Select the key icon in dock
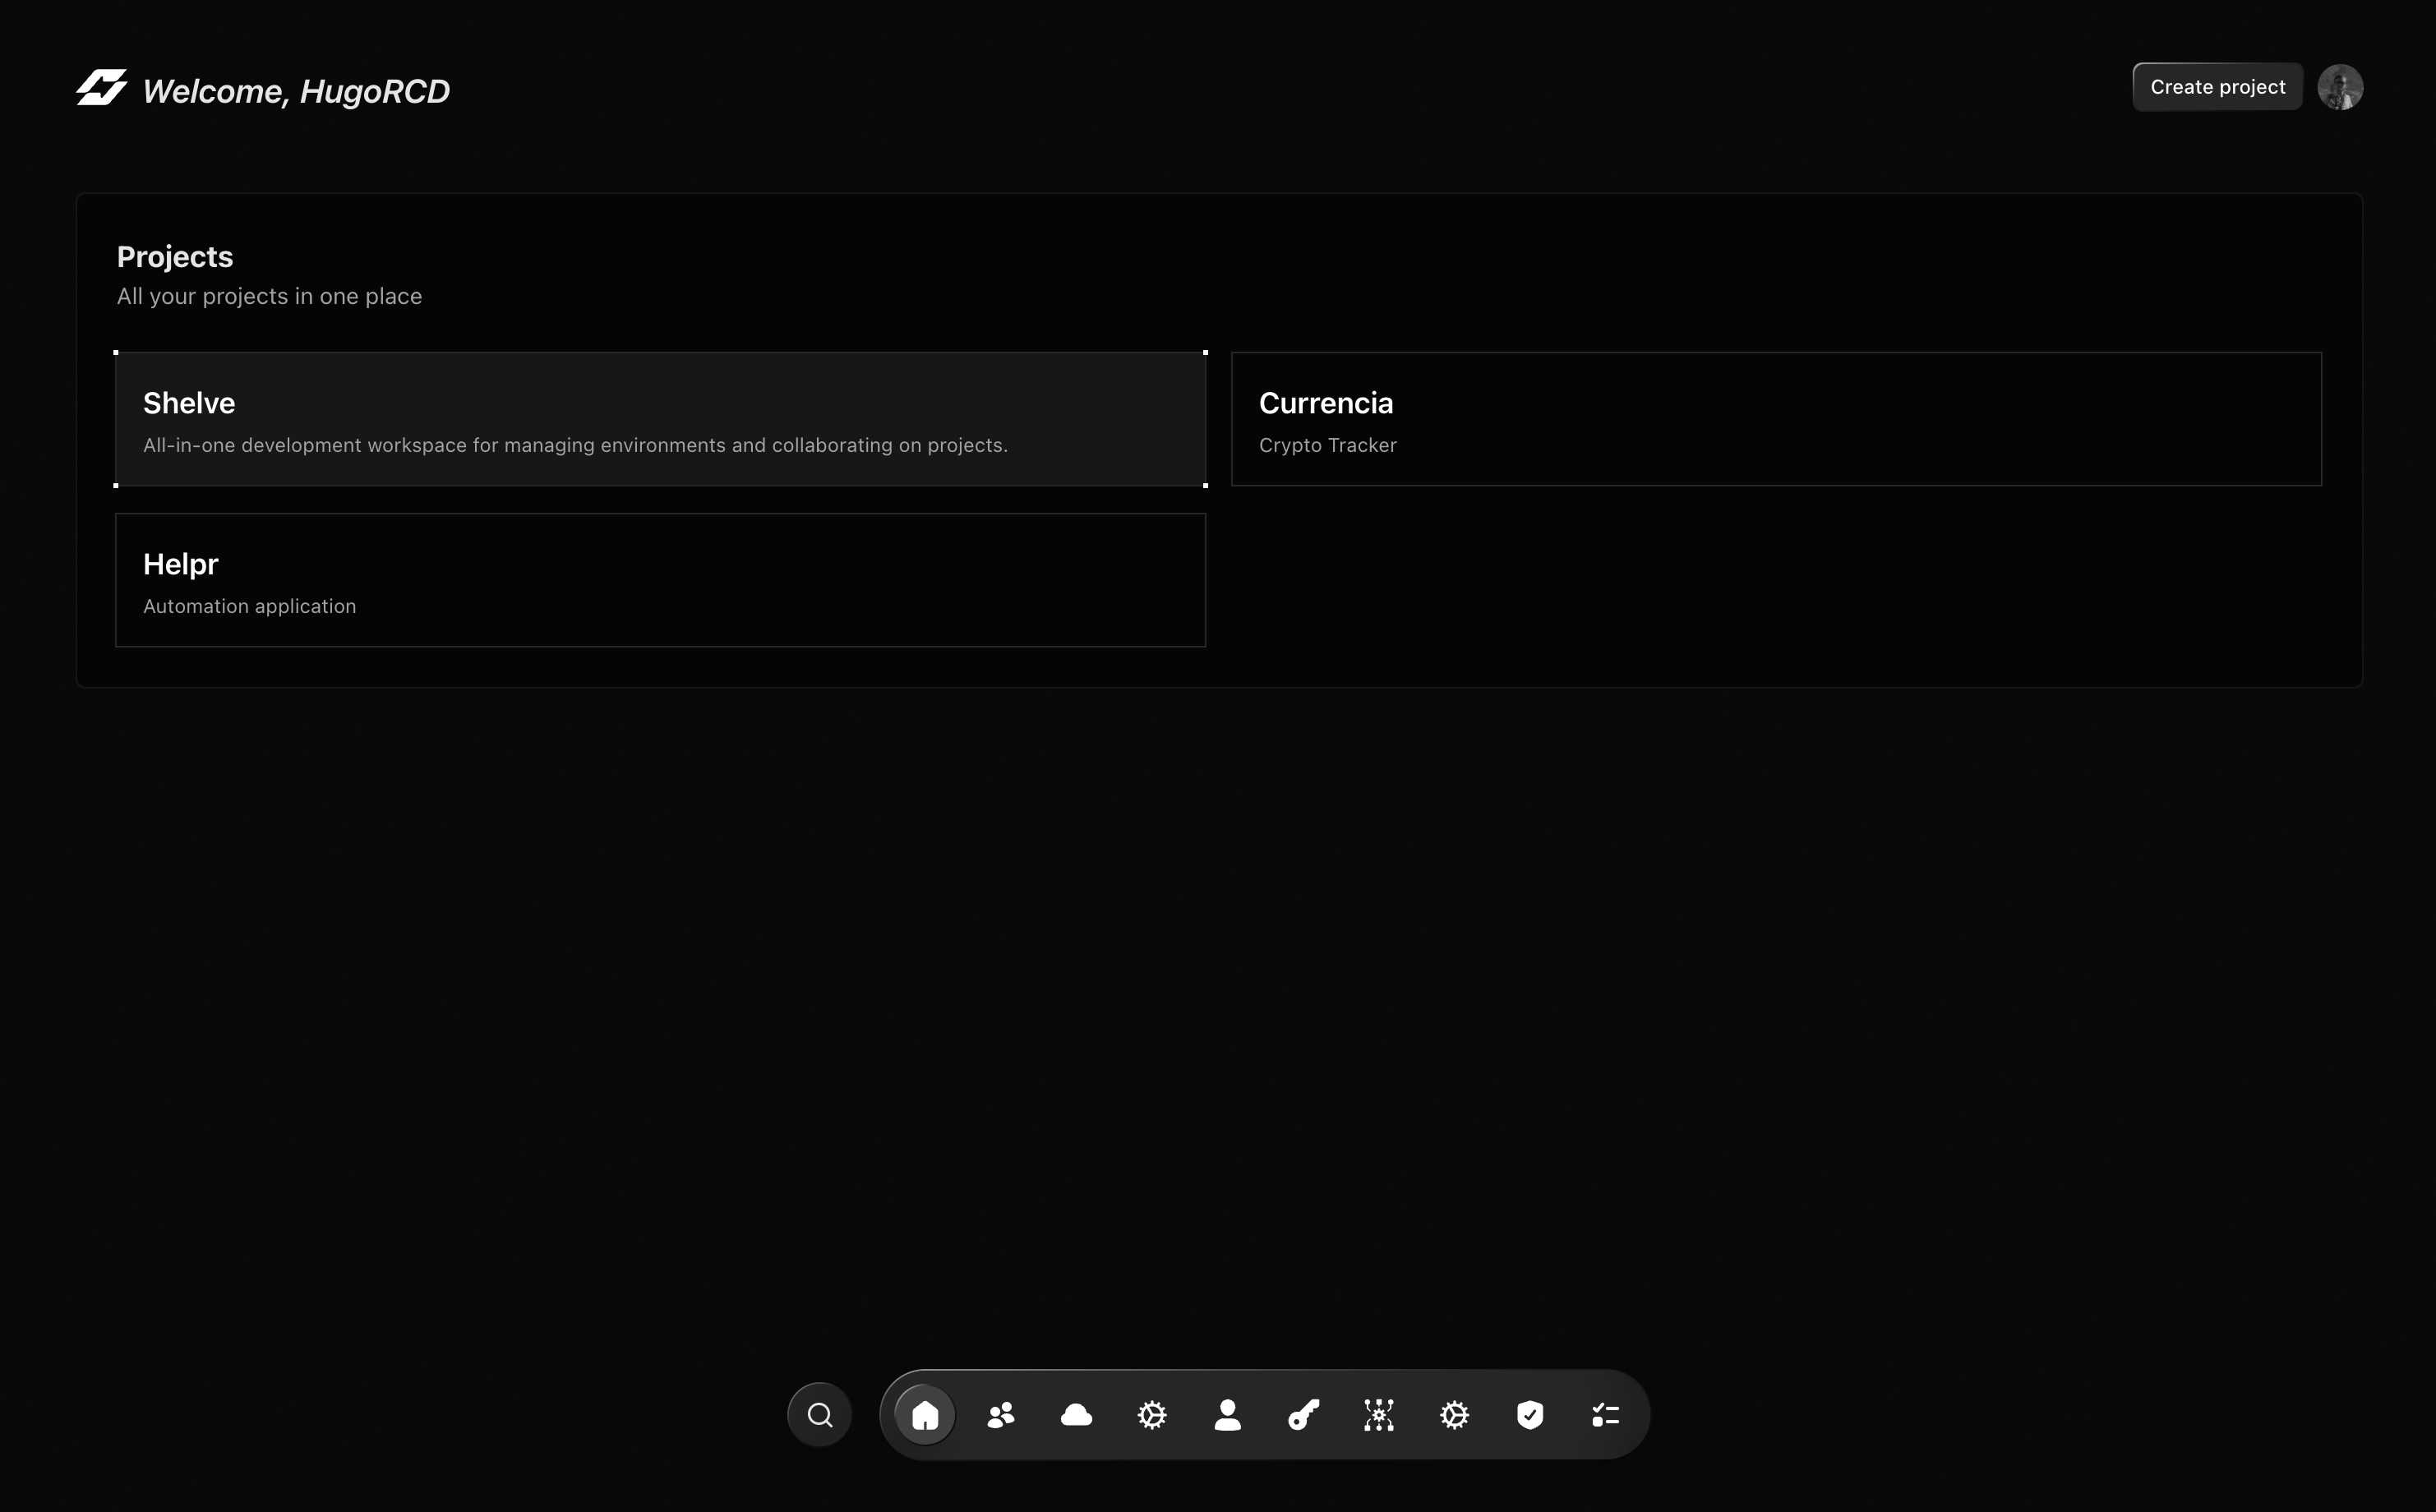 [x=1303, y=1415]
